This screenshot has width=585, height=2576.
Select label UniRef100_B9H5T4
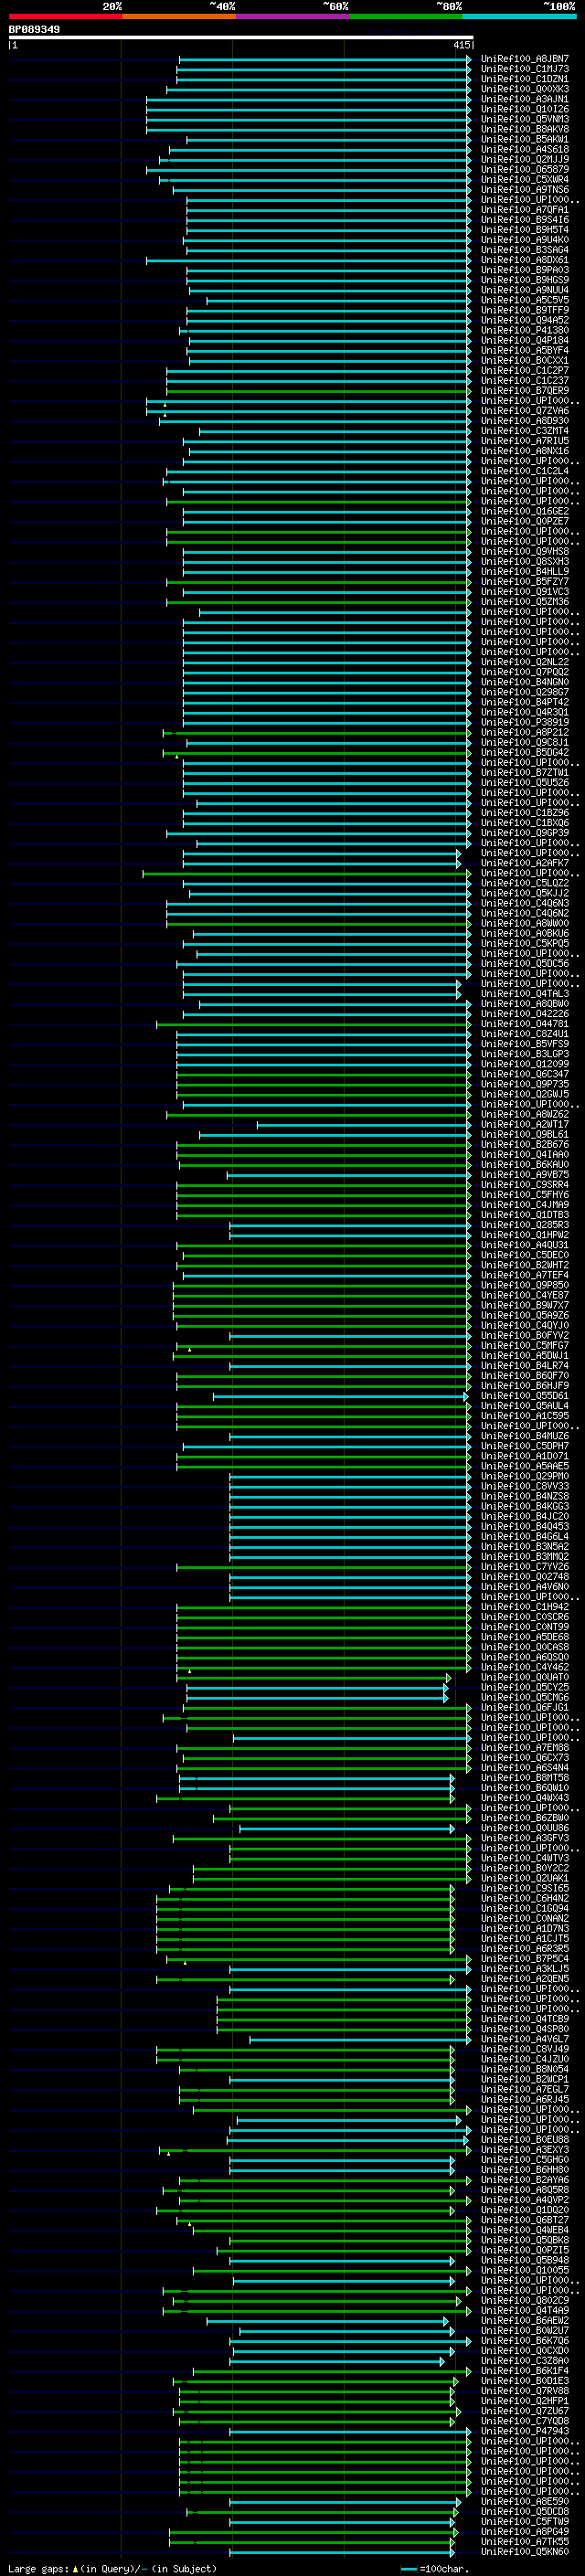click(x=525, y=230)
